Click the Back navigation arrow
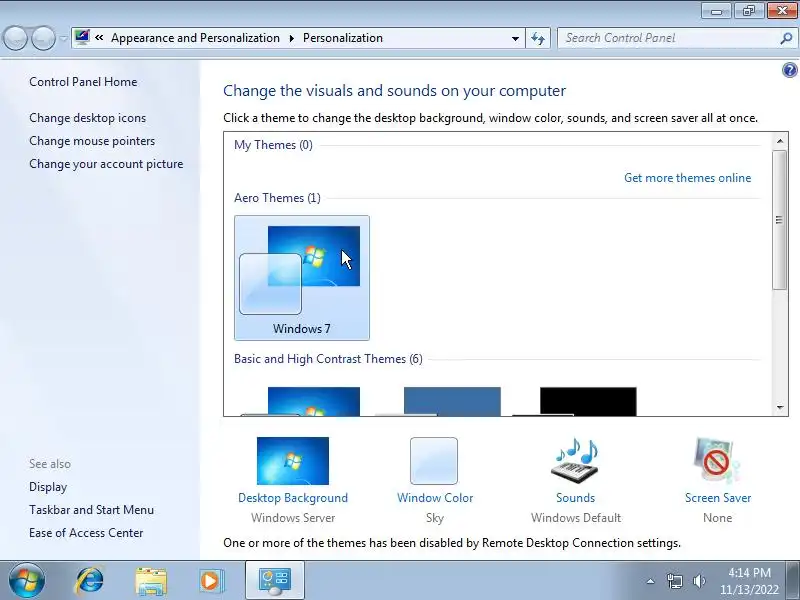 click(x=15, y=38)
